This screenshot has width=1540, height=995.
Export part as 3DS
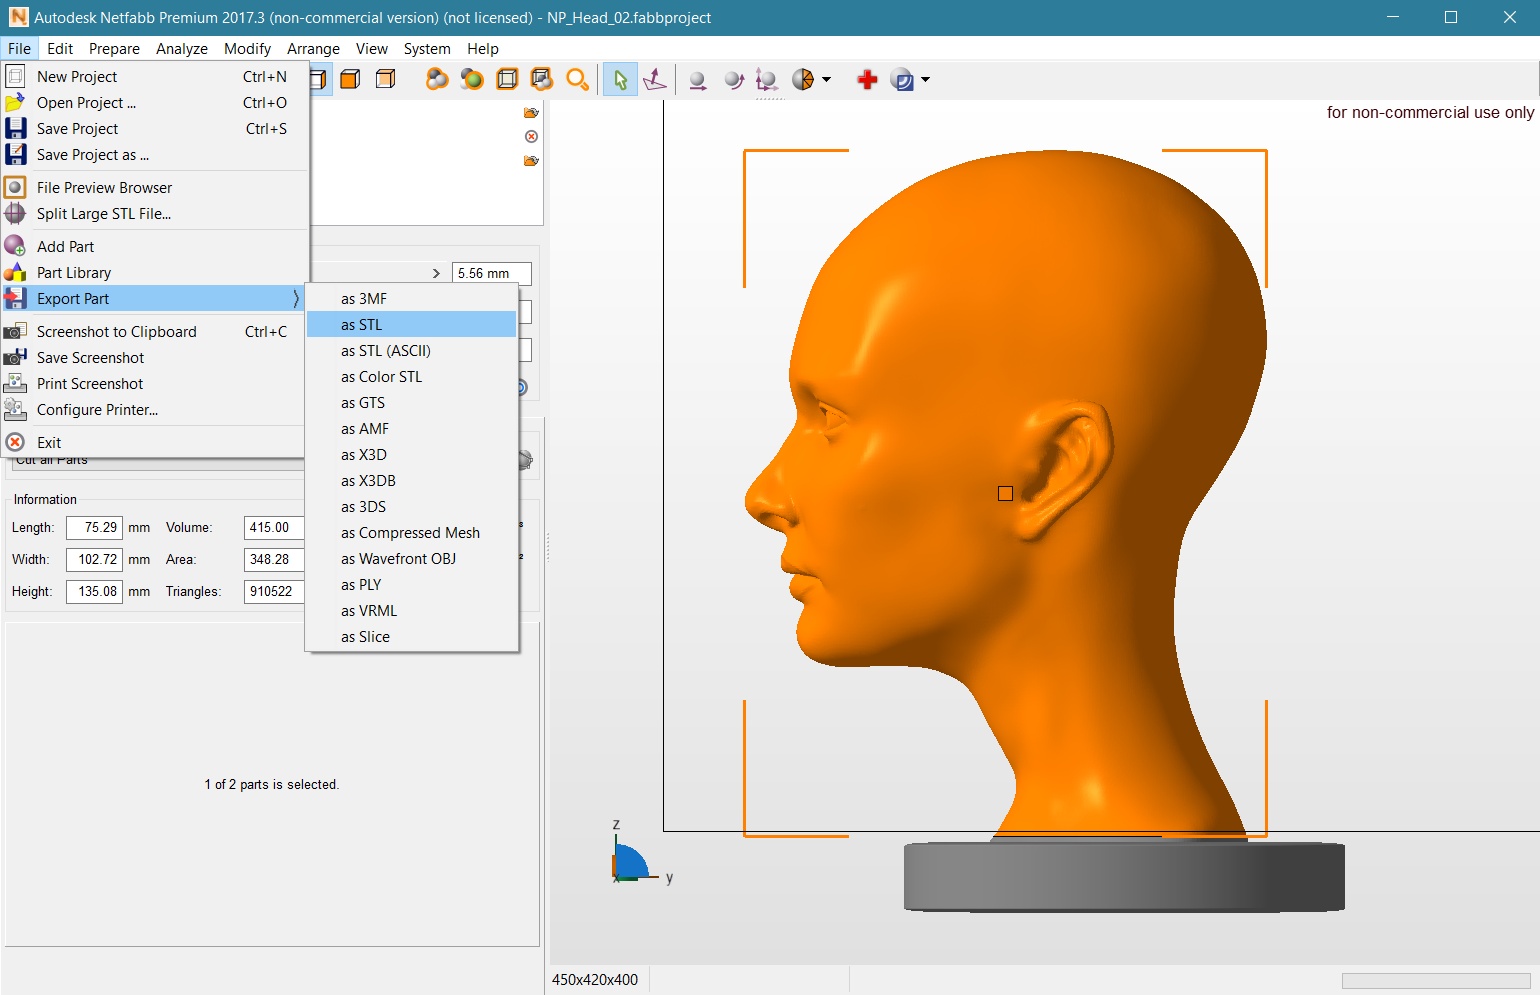click(411, 507)
